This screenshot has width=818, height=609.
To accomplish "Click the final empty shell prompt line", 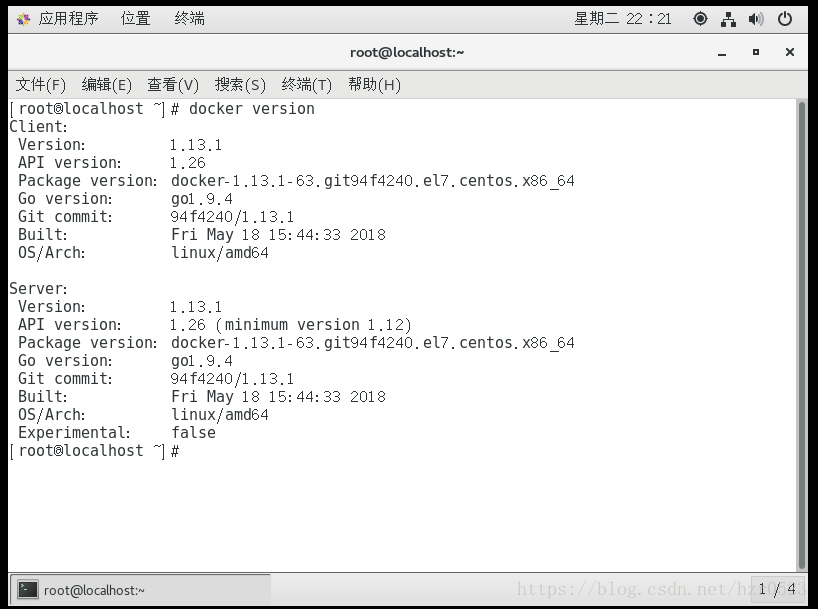I will point(94,451).
